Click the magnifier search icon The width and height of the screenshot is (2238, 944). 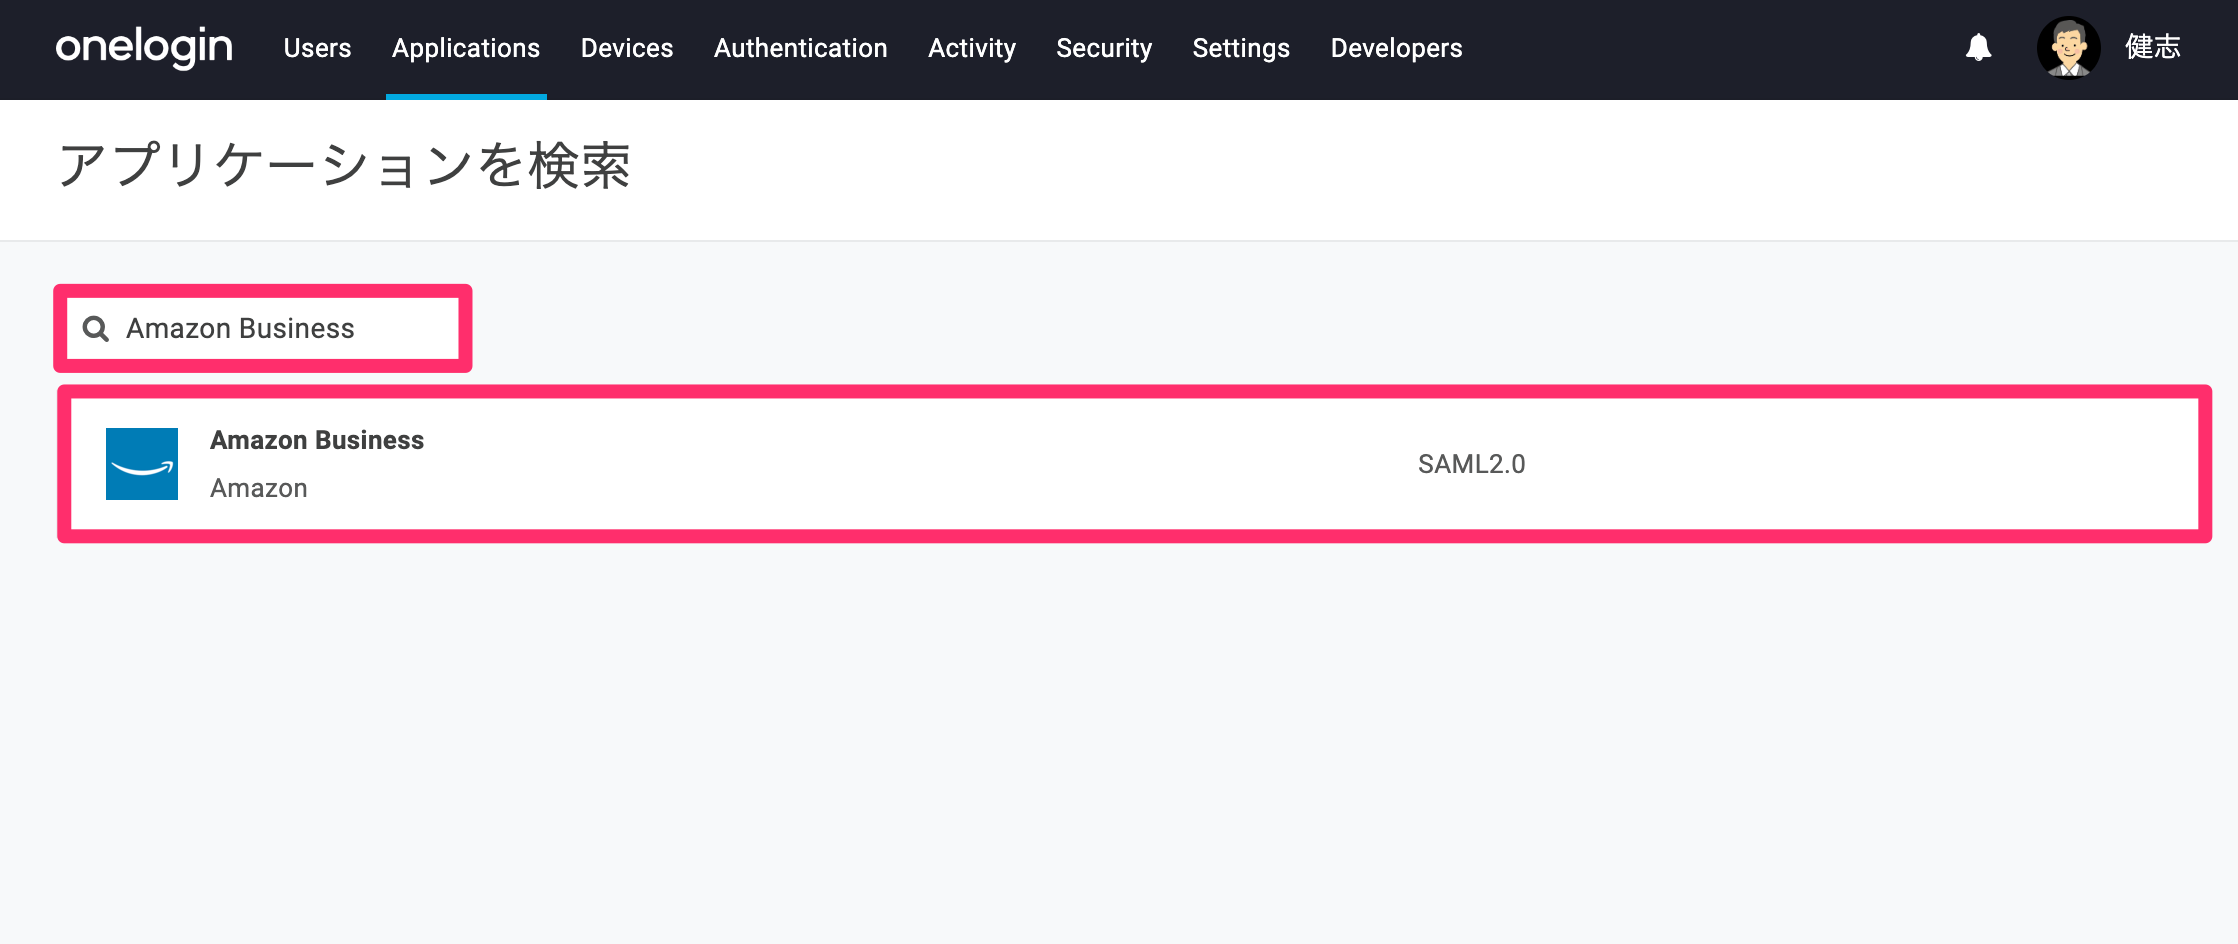pyautogui.click(x=96, y=328)
